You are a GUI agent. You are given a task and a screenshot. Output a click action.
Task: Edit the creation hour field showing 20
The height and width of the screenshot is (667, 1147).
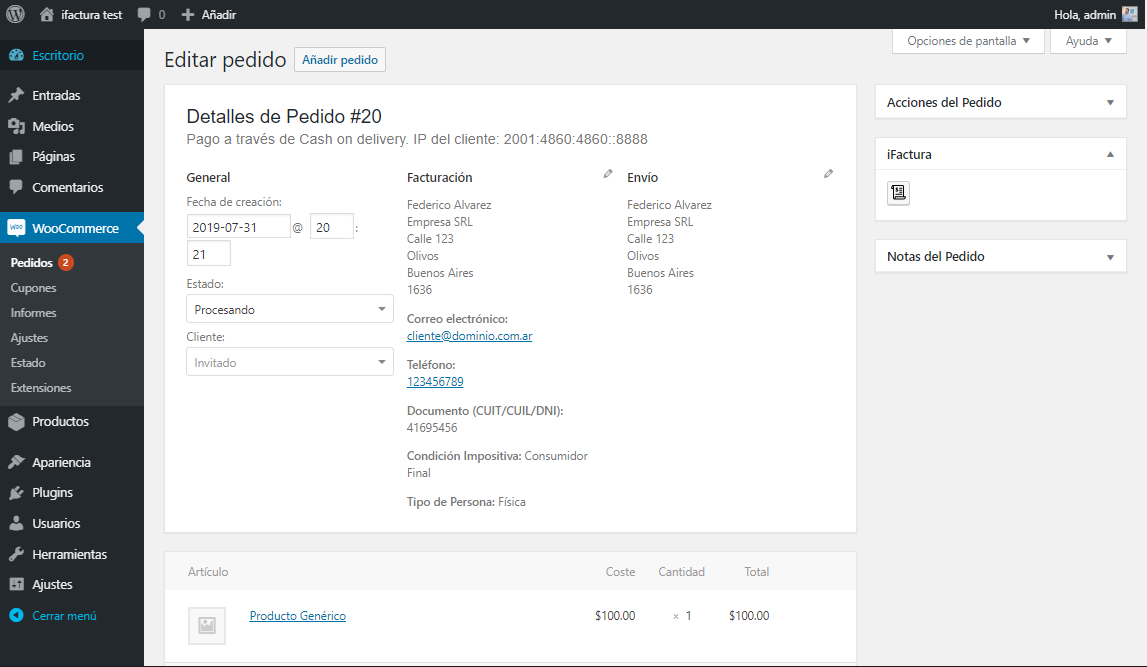point(332,227)
